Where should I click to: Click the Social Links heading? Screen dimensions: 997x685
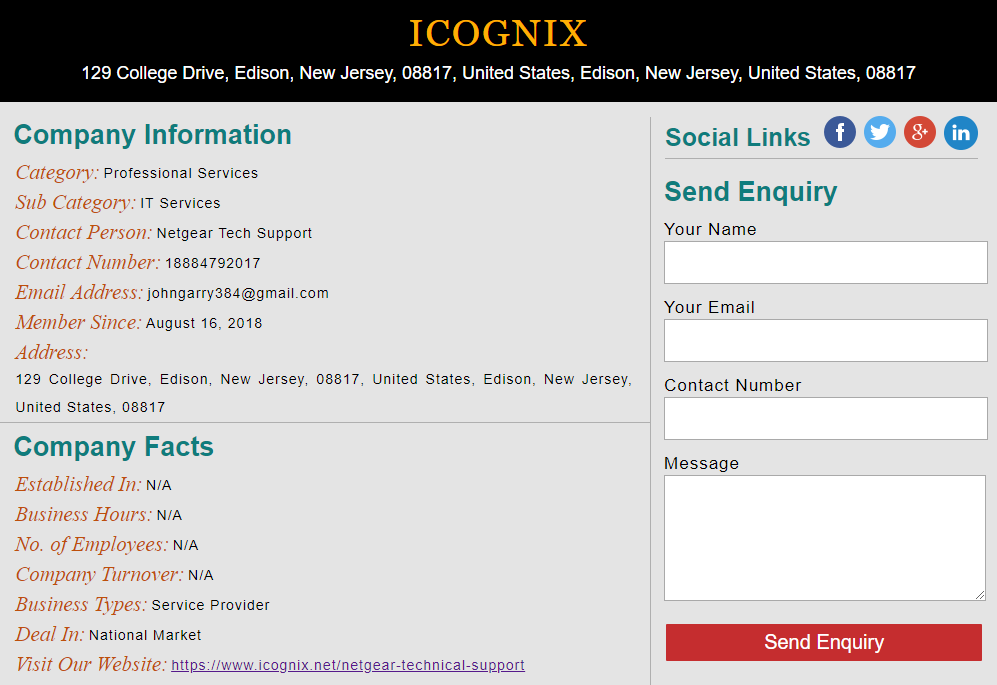tap(738, 137)
